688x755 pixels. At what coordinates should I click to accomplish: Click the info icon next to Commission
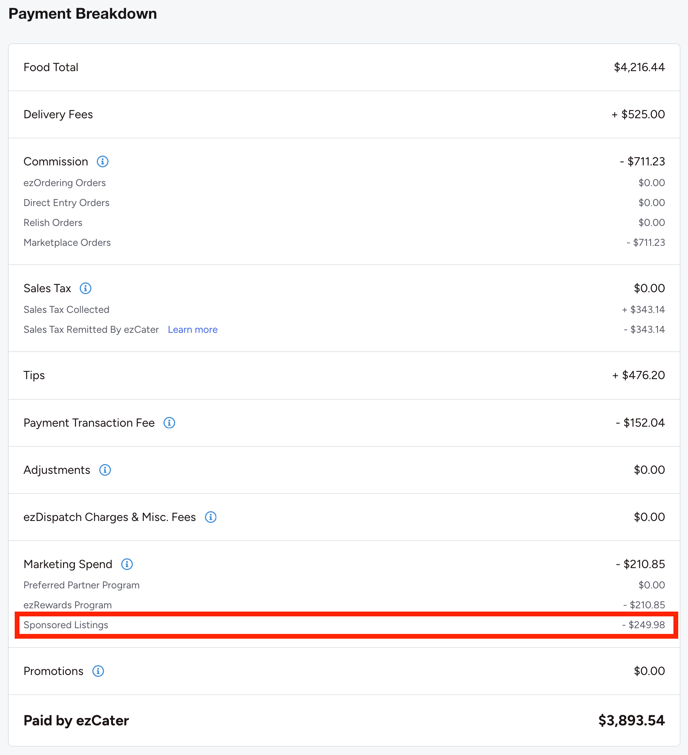coord(102,162)
